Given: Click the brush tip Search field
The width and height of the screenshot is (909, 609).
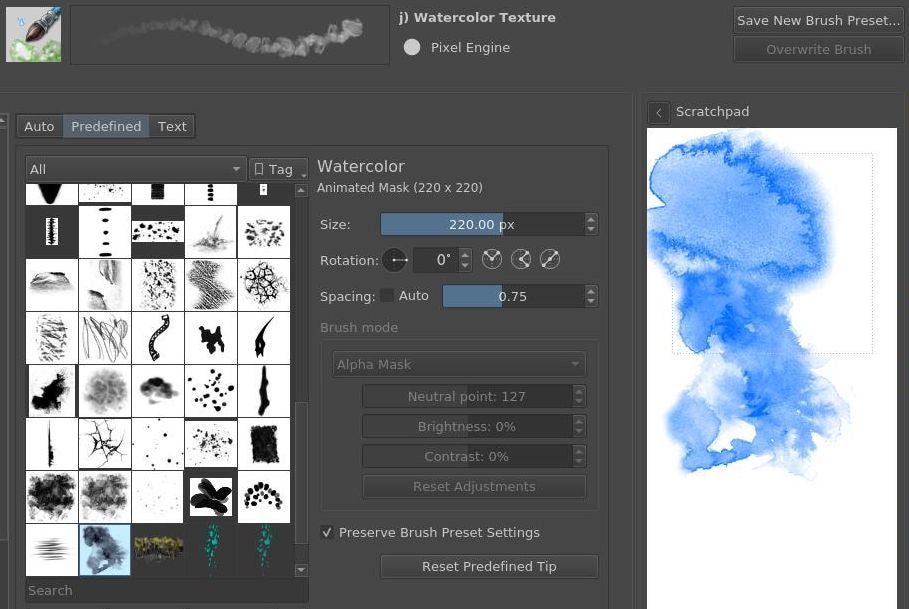Looking at the screenshot, I should coord(160,590).
